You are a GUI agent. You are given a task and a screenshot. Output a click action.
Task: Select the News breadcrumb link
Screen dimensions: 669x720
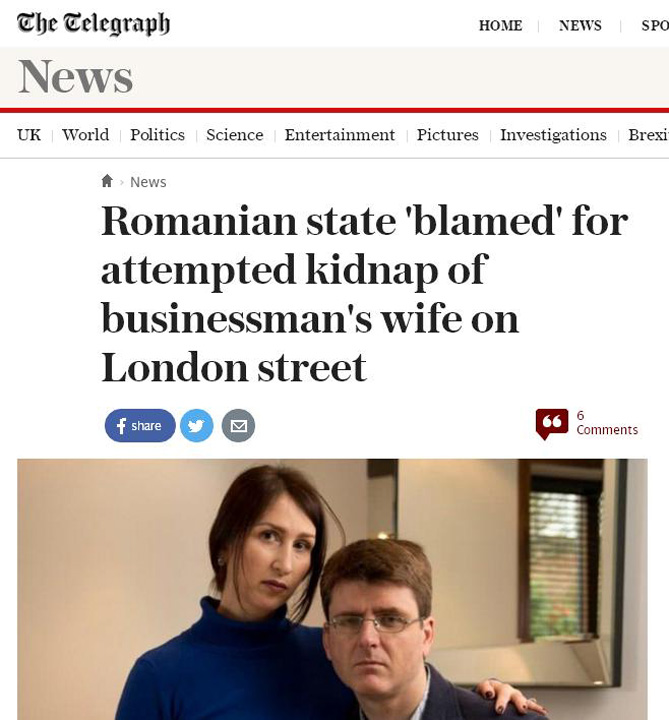(148, 182)
